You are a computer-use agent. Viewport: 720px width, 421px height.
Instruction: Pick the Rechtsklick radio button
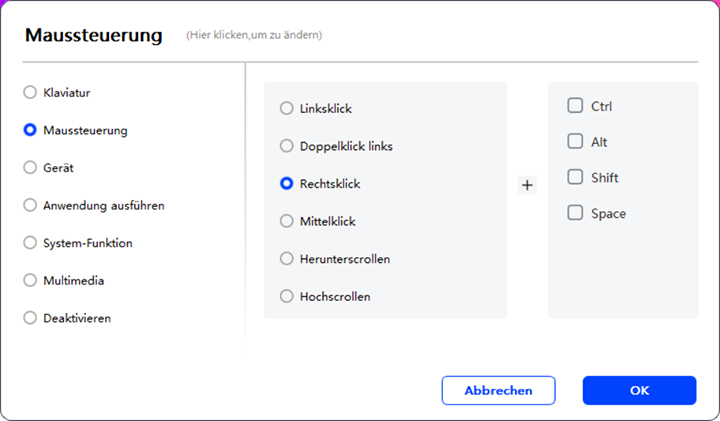287,184
